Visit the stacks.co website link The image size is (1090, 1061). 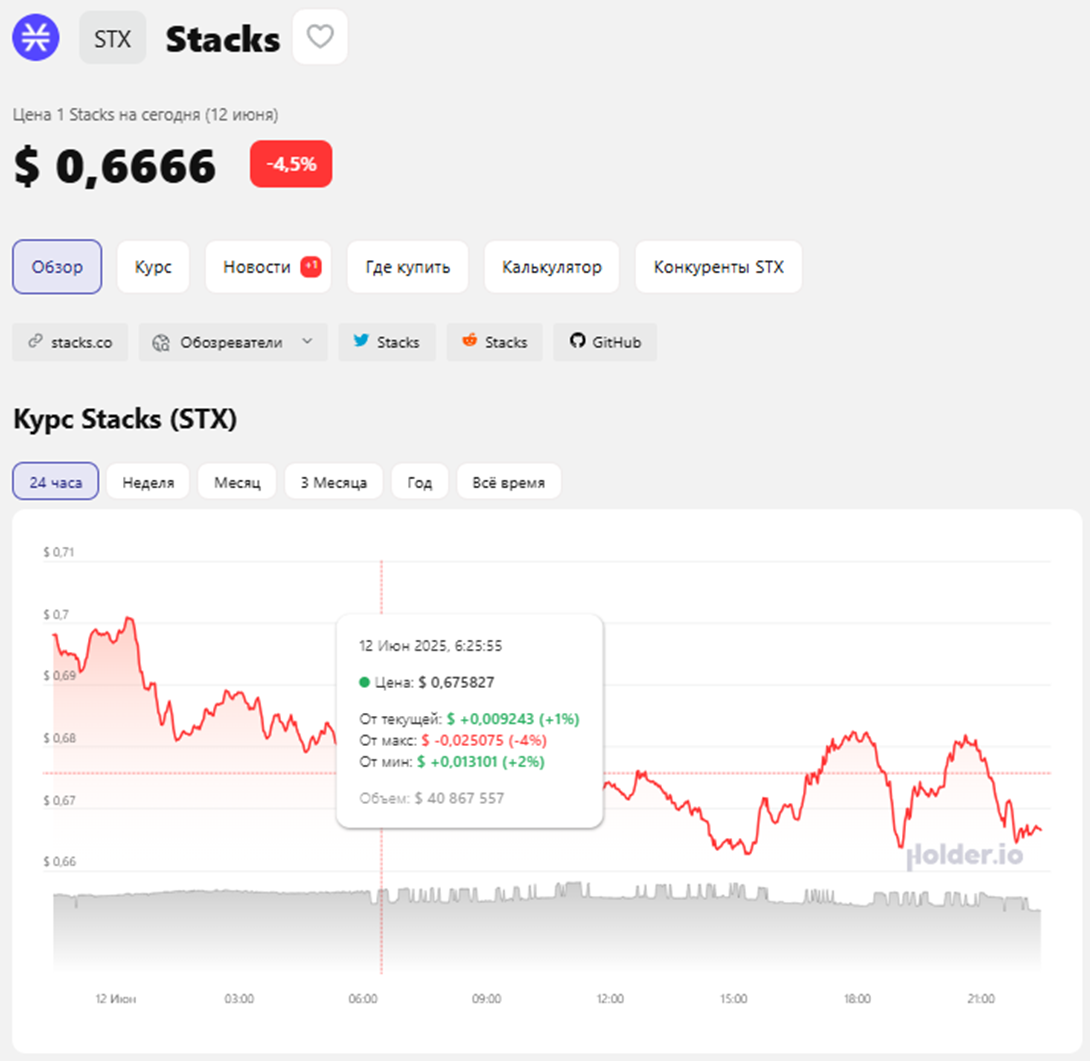pyautogui.click(x=70, y=342)
